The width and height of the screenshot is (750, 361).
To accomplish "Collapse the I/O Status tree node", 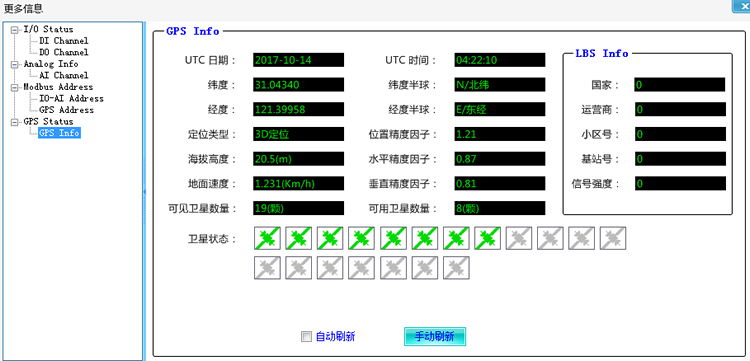I will [x=14, y=30].
